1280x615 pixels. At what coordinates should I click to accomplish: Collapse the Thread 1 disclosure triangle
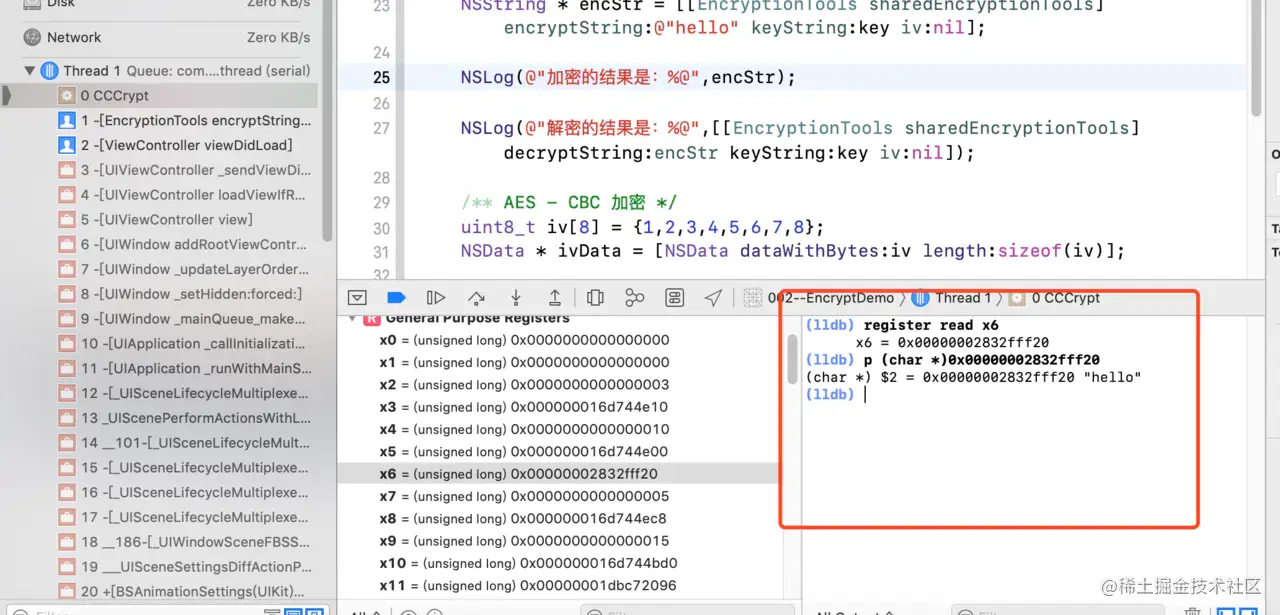[29, 71]
